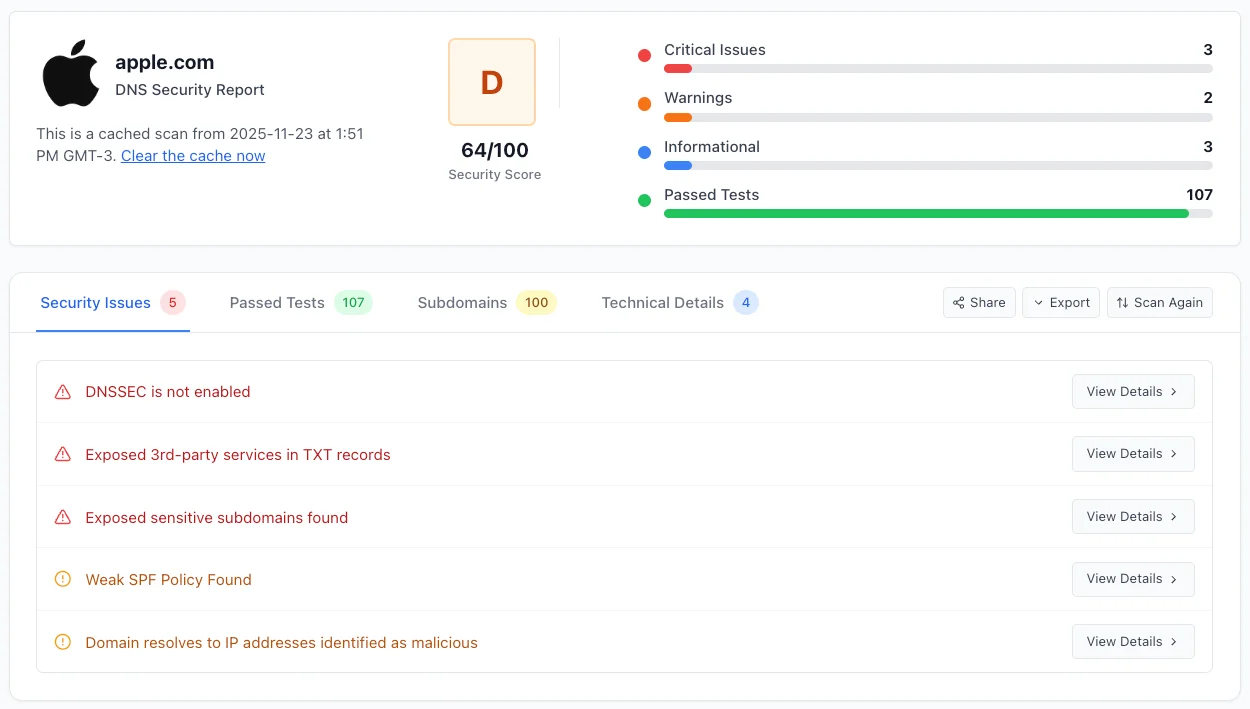Click the Scan Again button
Image resolution: width=1250 pixels, height=709 pixels.
(x=1160, y=303)
